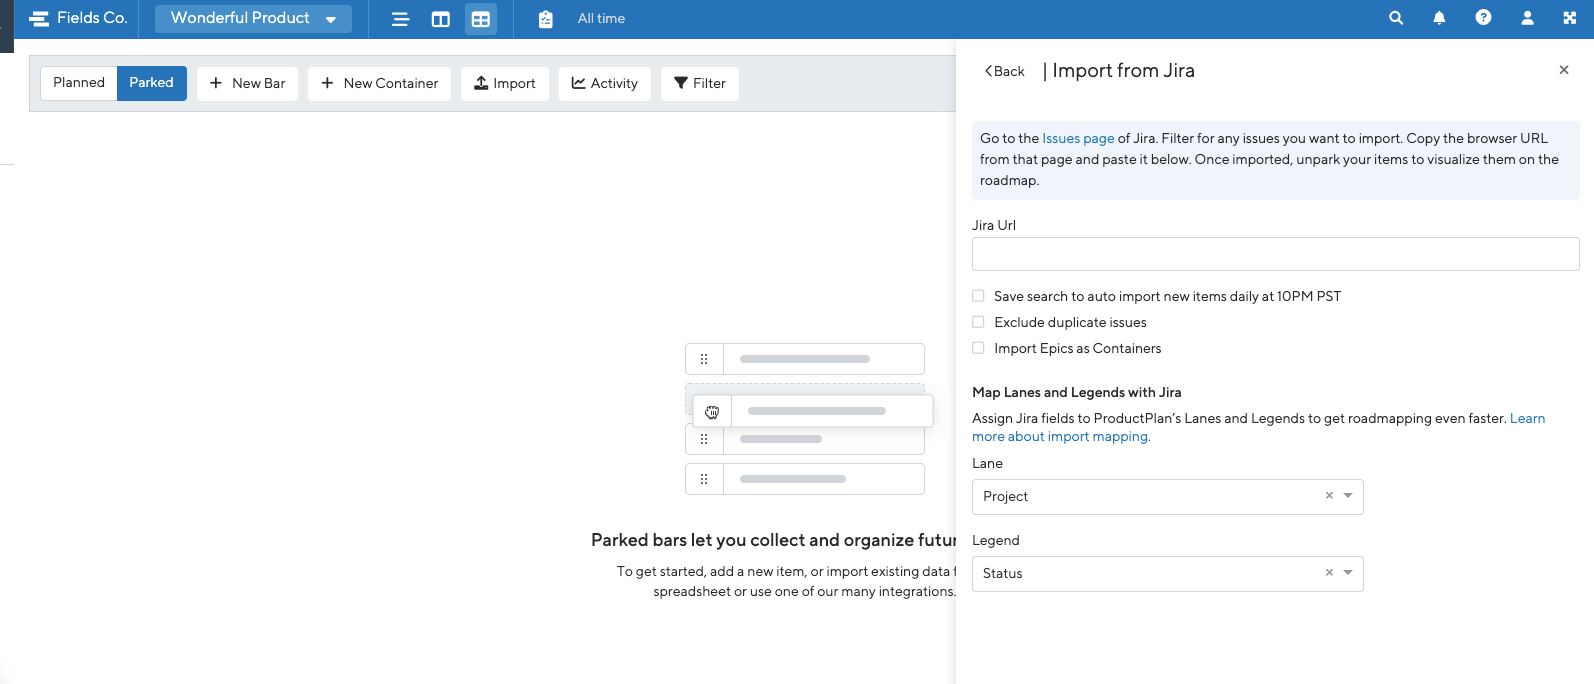Open the Issues page link

[x=1078, y=139]
